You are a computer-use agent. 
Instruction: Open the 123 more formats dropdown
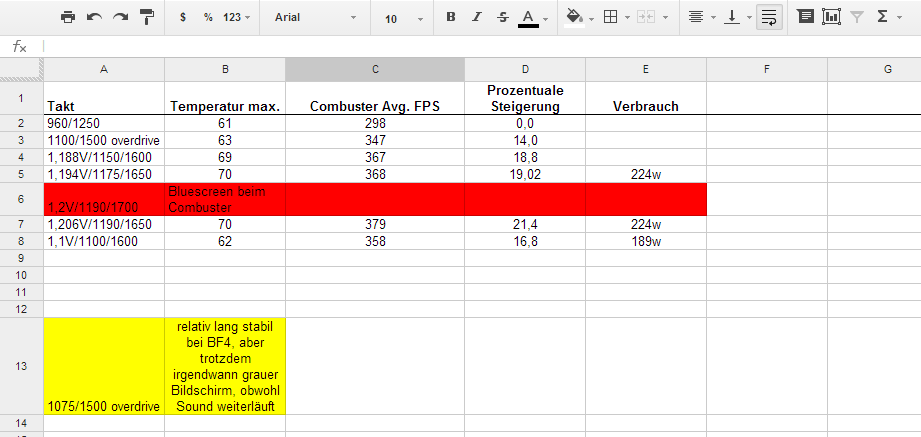click(x=237, y=17)
